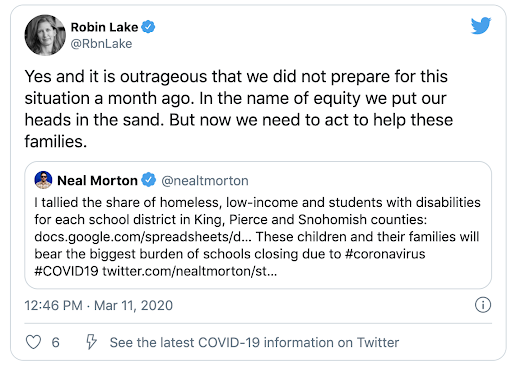Open the Neal Morton name in quoted tweet
The width and height of the screenshot is (512, 368).
click(x=97, y=181)
